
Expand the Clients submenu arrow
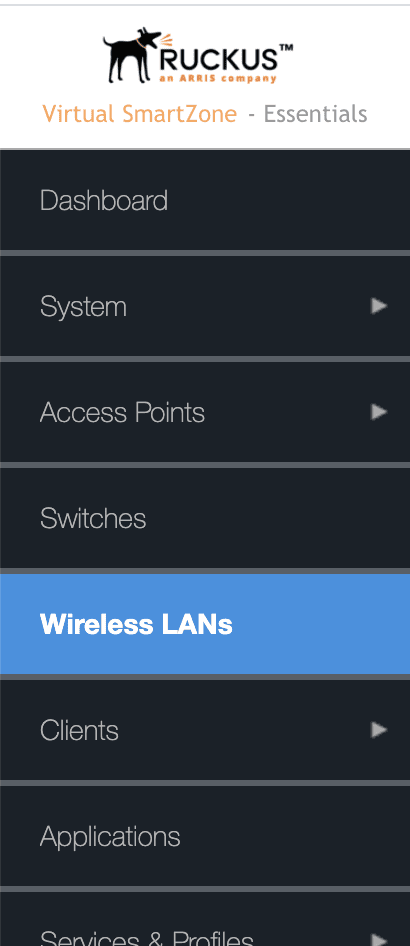tap(379, 730)
